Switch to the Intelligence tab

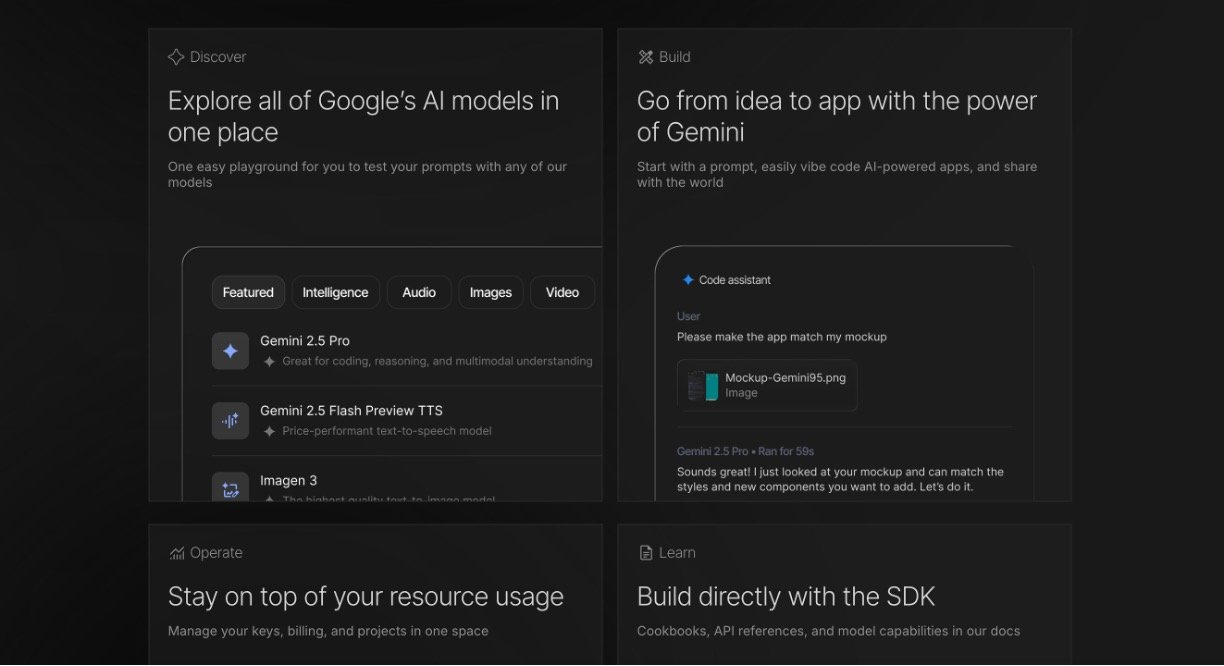335,293
